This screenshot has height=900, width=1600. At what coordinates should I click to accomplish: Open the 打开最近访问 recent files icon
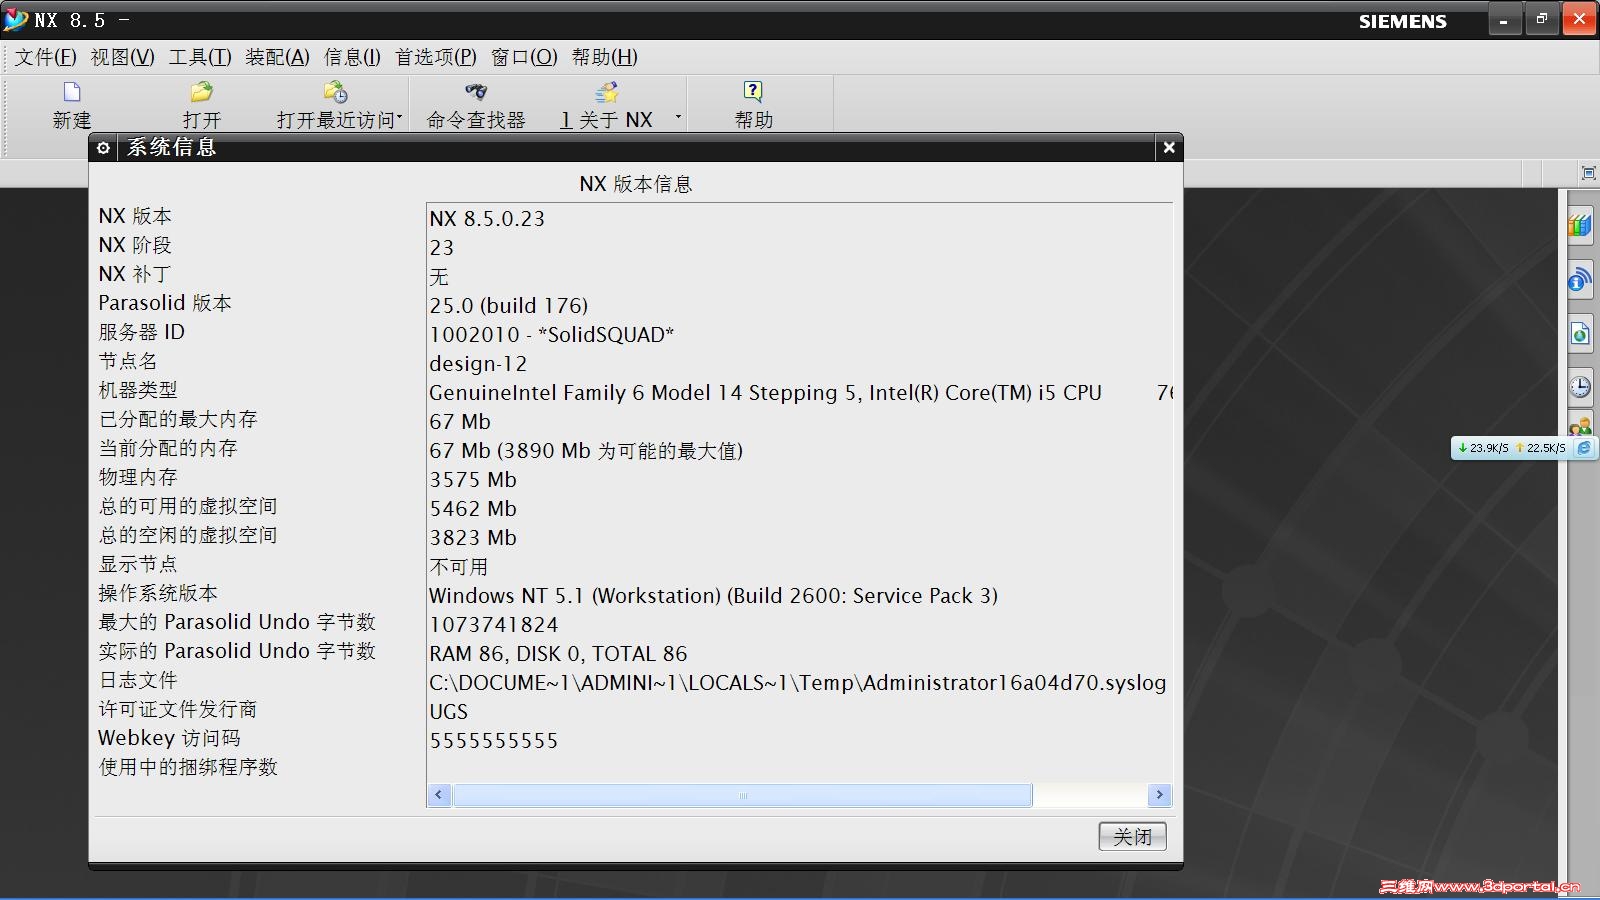pyautogui.click(x=335, y=92)
